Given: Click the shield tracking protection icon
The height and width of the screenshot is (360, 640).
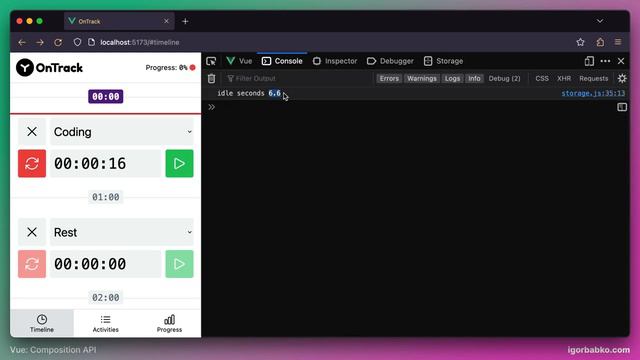Looking at the screenshot, I should (77, 42).
